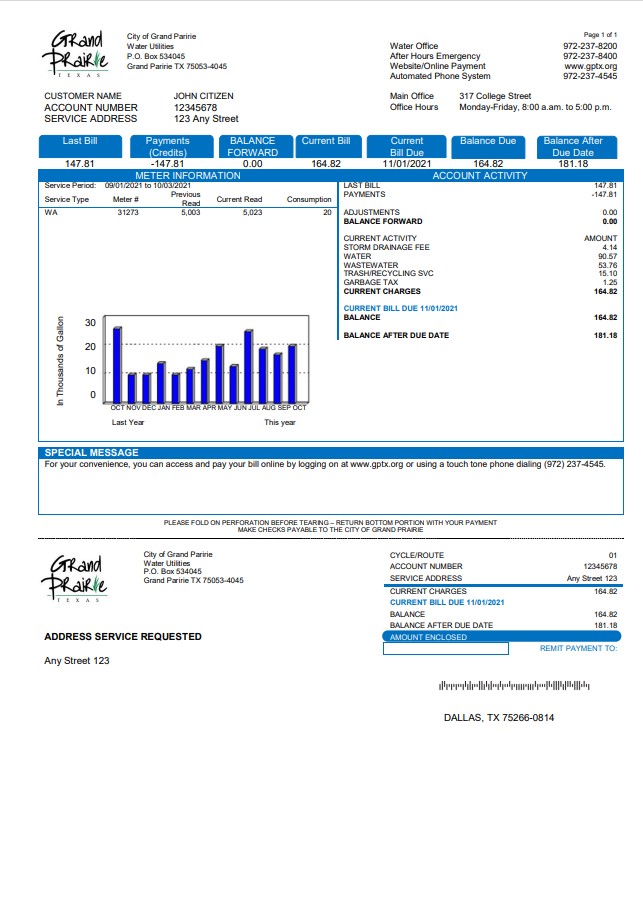Click the METER INFORMATION section header
This screenshot has height=916, width=643.
pos(188,175)
